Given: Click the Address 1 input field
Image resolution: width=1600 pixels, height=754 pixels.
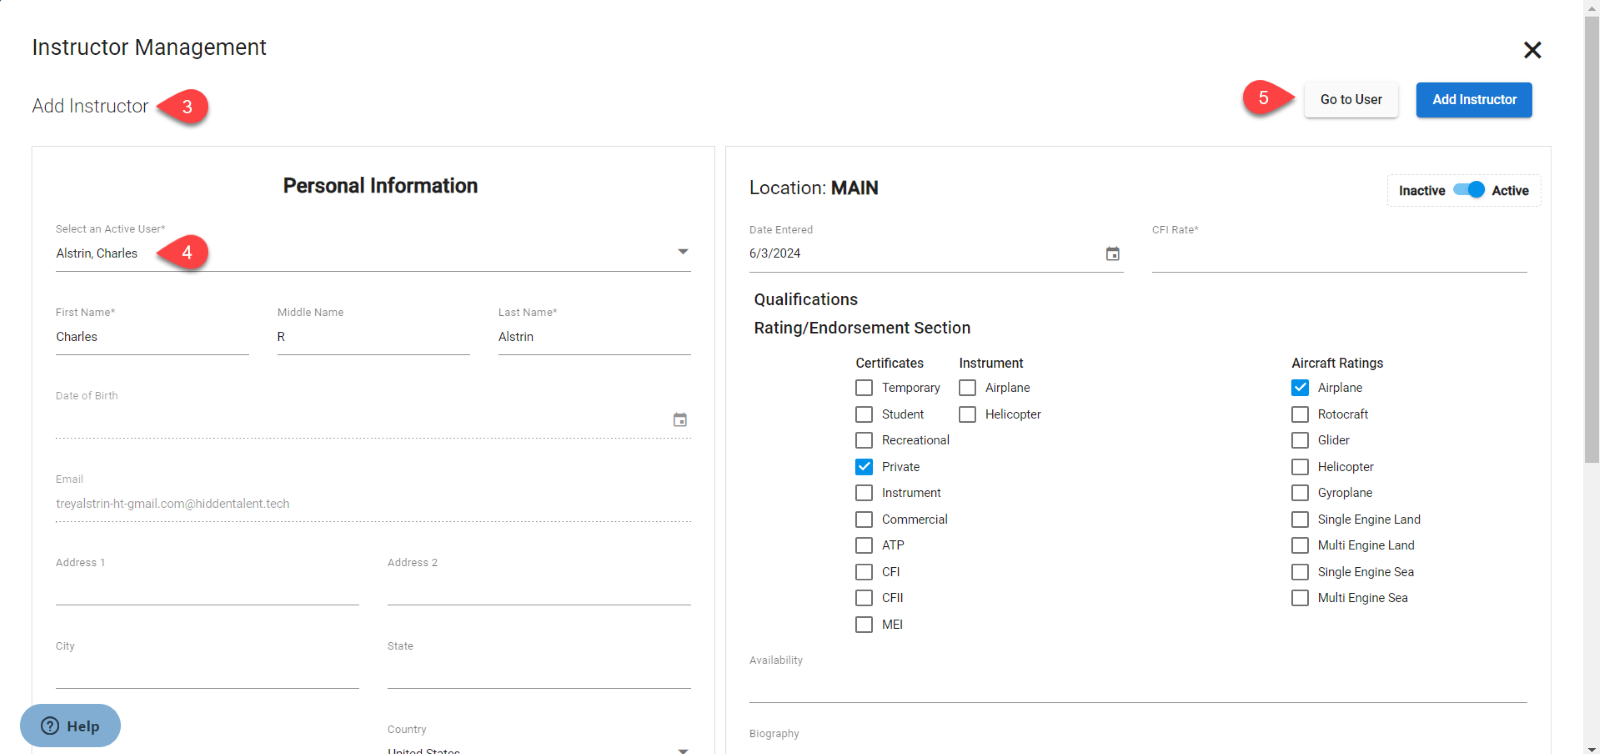Looking at the screenshot, I should (x=207, y=589).
